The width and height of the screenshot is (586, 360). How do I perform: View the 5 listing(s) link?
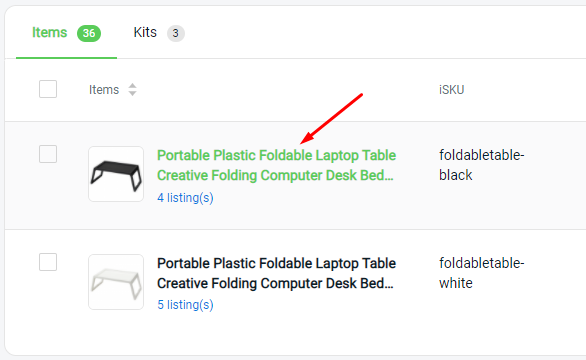pos(185,305)
